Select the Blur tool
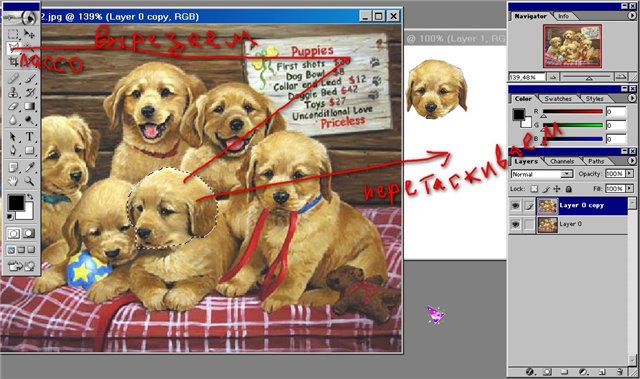The height and width of the screenshot is (379, 640). [x=13, y=120]
